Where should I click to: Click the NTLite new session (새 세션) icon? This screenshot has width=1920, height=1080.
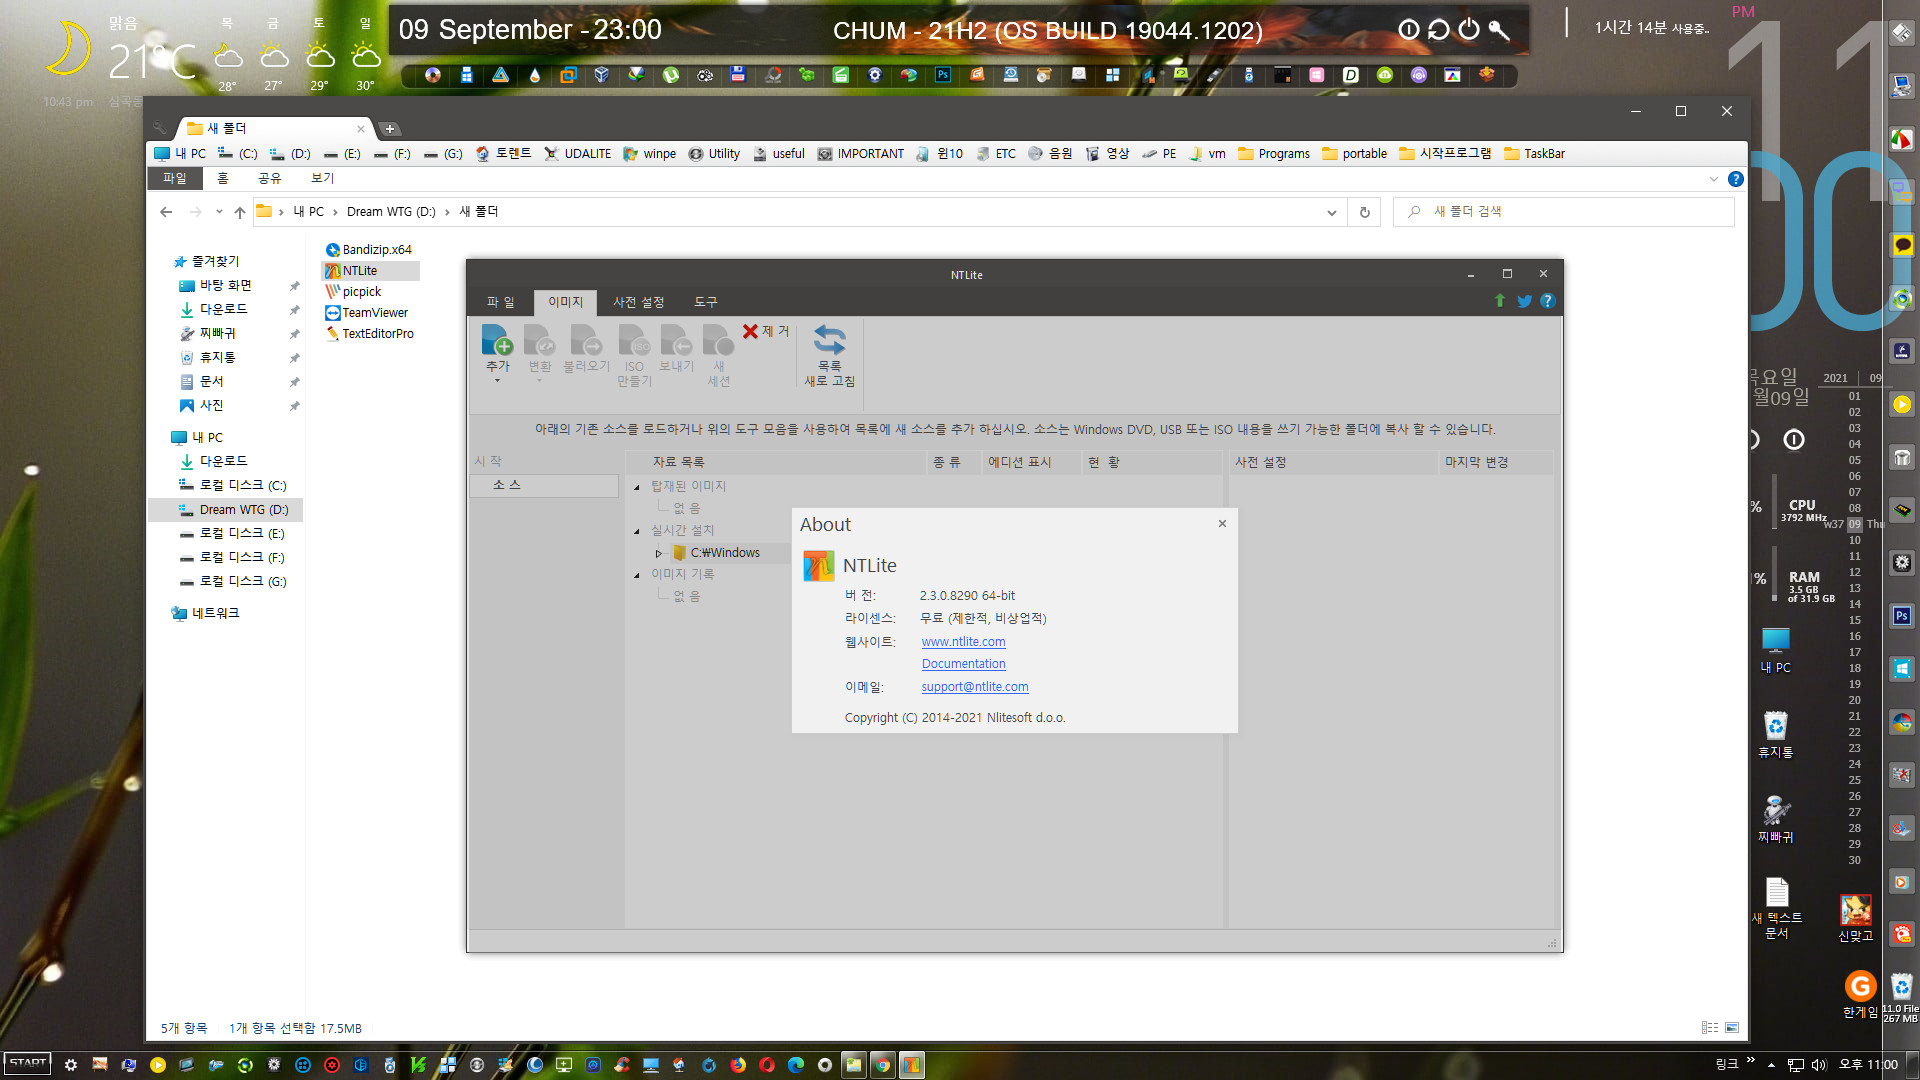[x=718, y=340]
